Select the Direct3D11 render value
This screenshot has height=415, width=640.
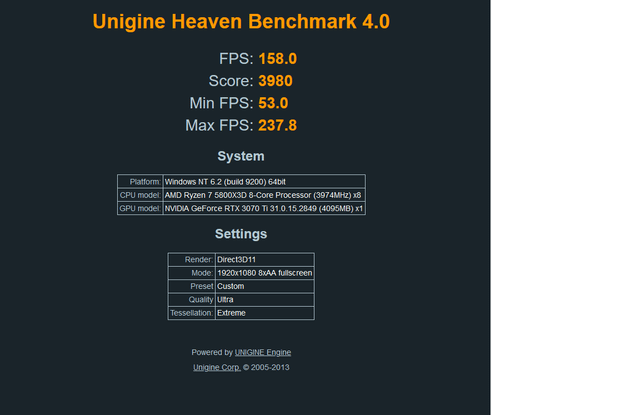point(264,260)
